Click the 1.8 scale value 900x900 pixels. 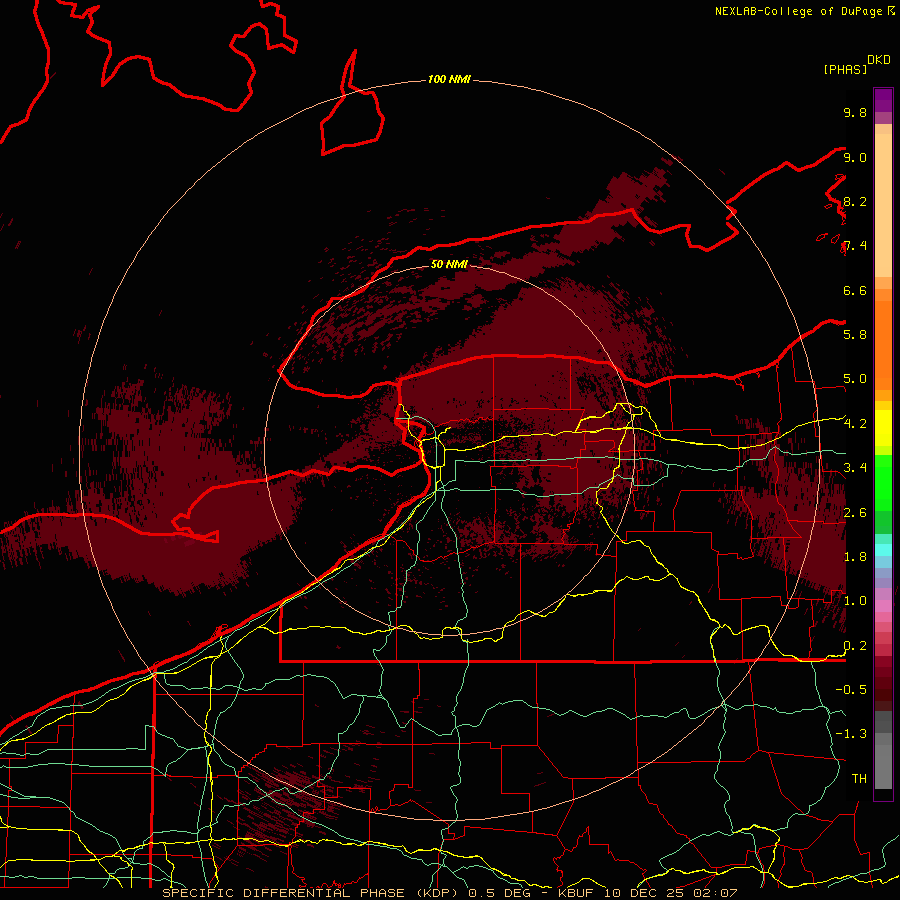coord(855,557)
